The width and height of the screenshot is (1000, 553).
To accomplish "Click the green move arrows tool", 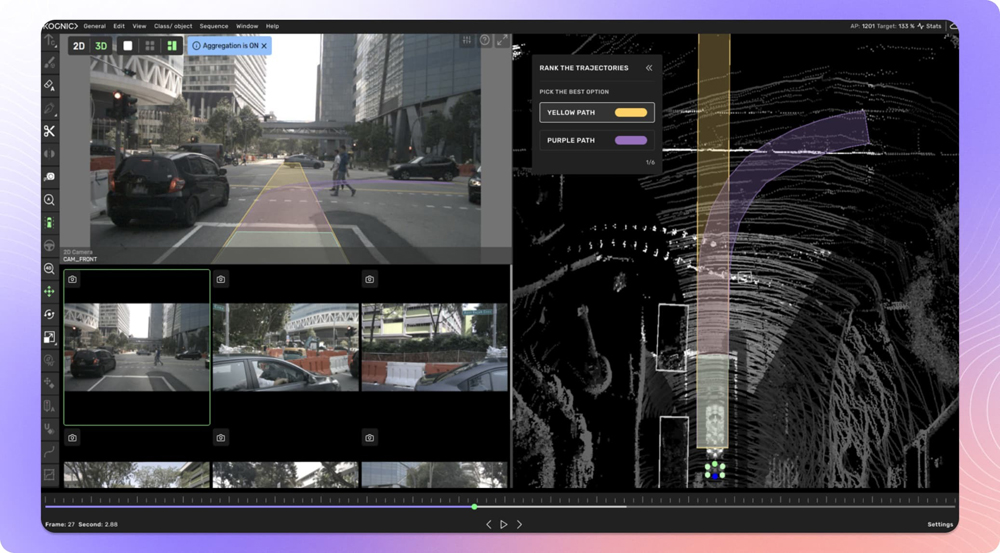I will coord(49,291).
